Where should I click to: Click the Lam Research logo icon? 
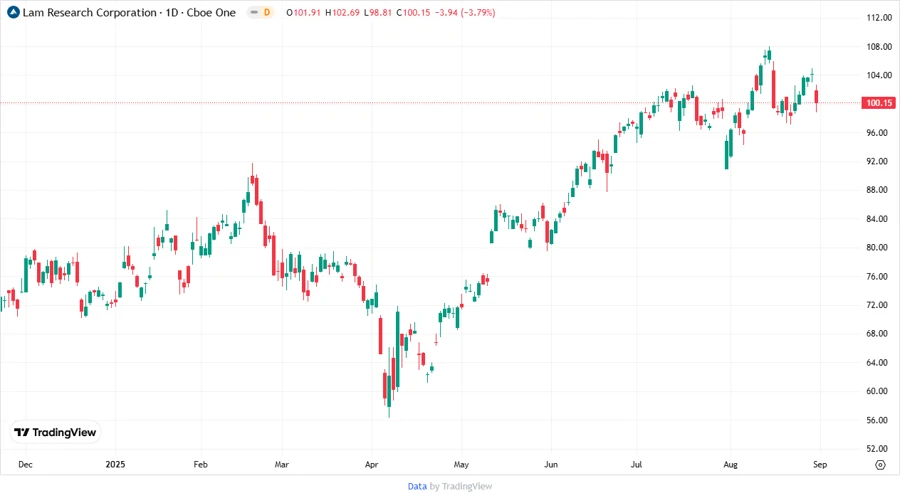pos(13,12)
